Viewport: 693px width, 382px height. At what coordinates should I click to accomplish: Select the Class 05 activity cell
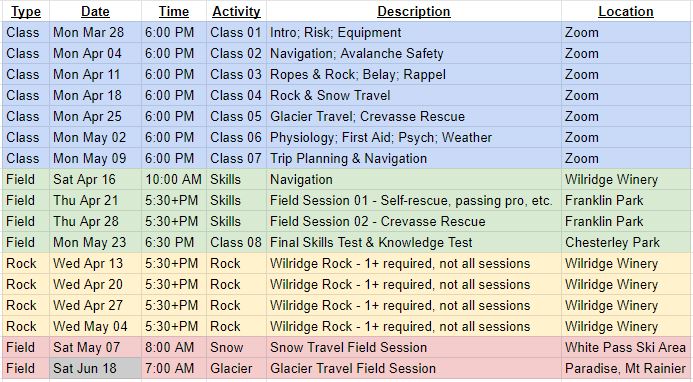[236, 117]
